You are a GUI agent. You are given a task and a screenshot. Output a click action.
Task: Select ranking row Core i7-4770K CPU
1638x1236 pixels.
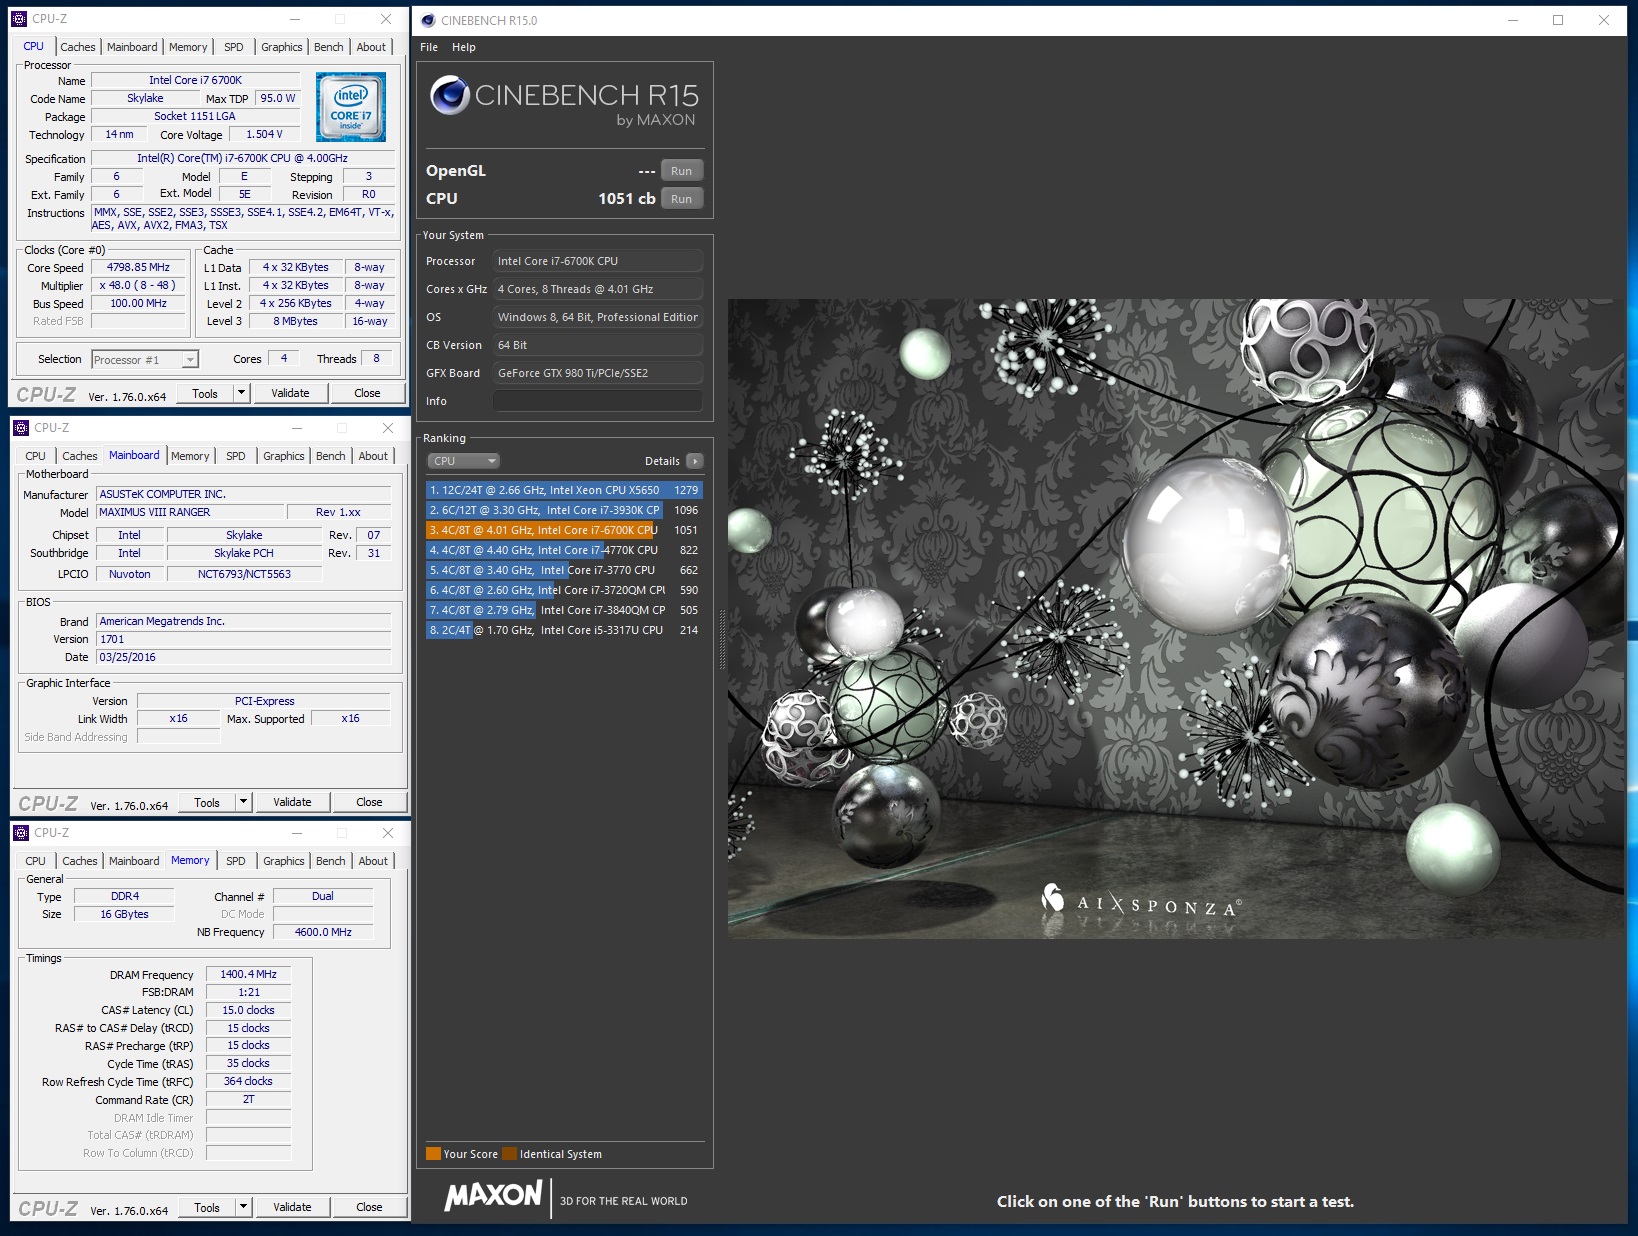coord(564,550)
